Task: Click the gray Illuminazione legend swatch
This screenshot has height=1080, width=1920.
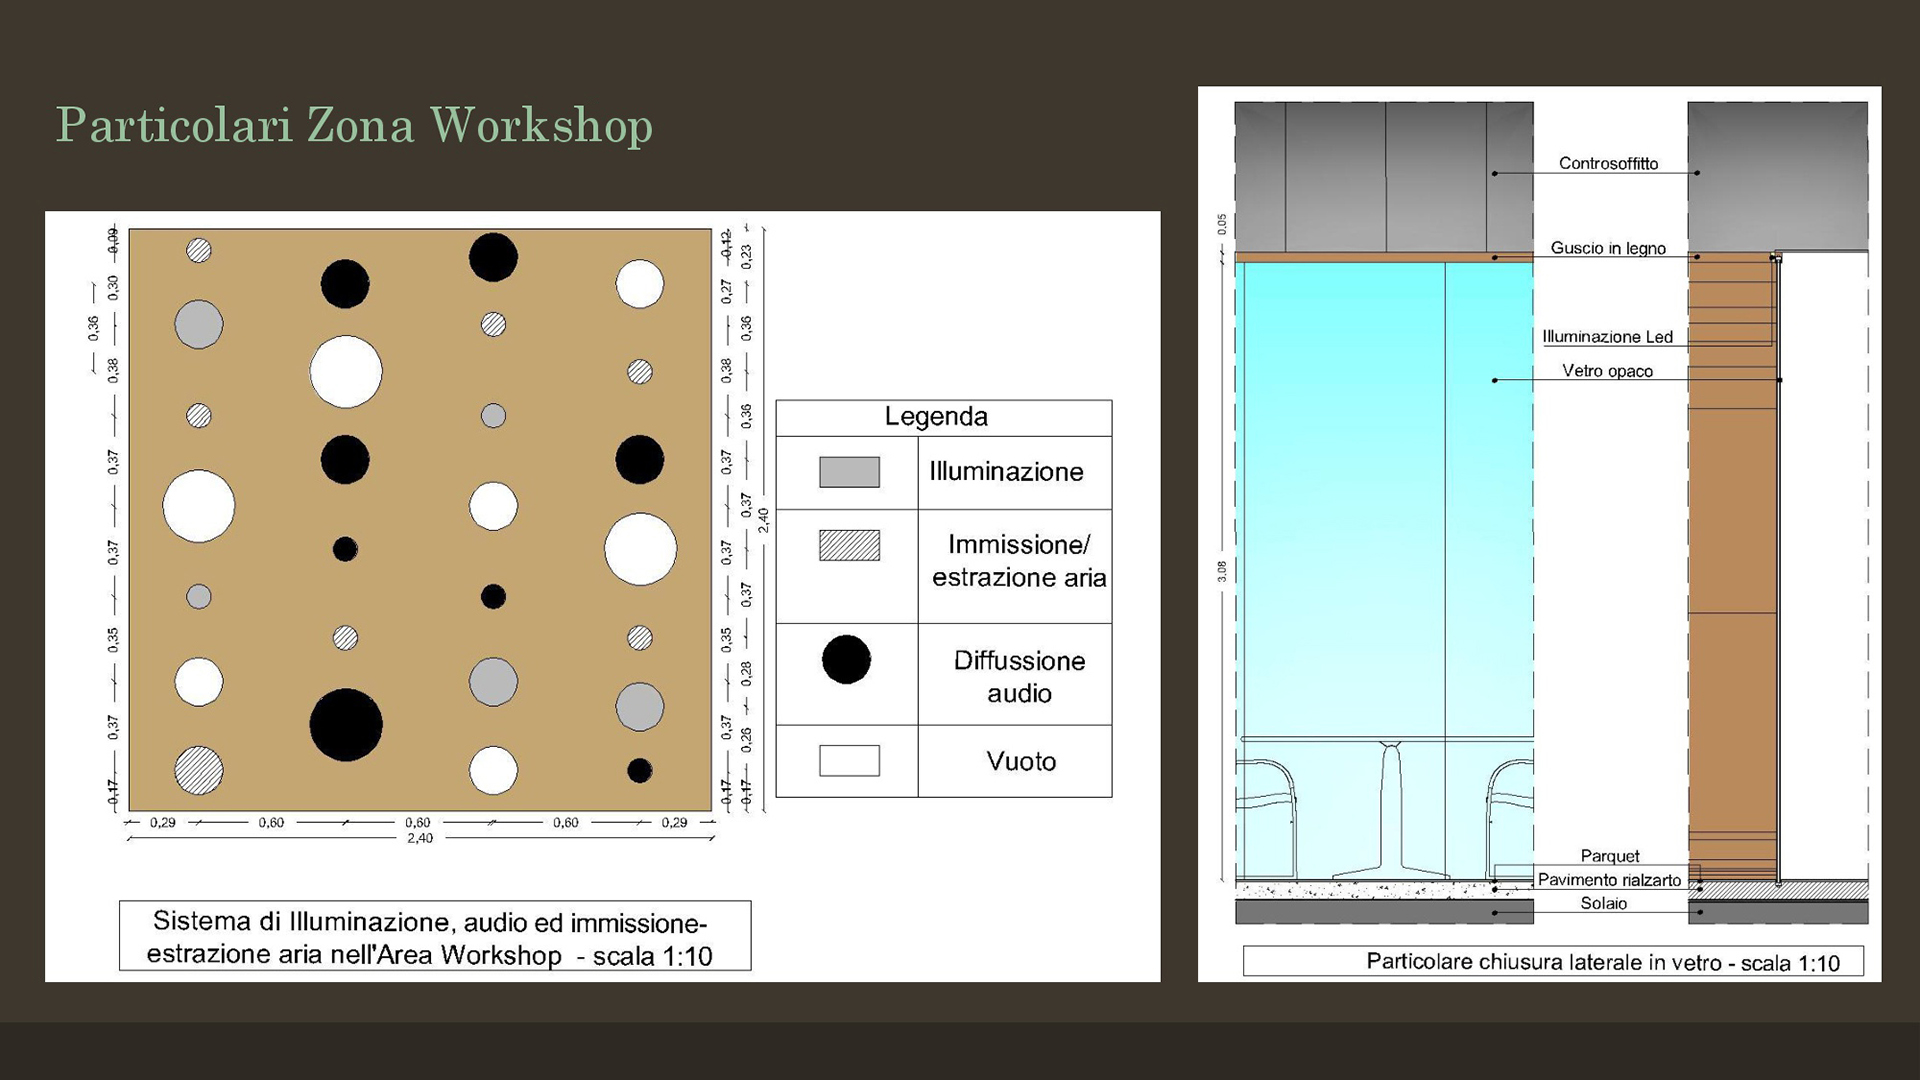Action: pyautogui.click(x=849, y=472)
